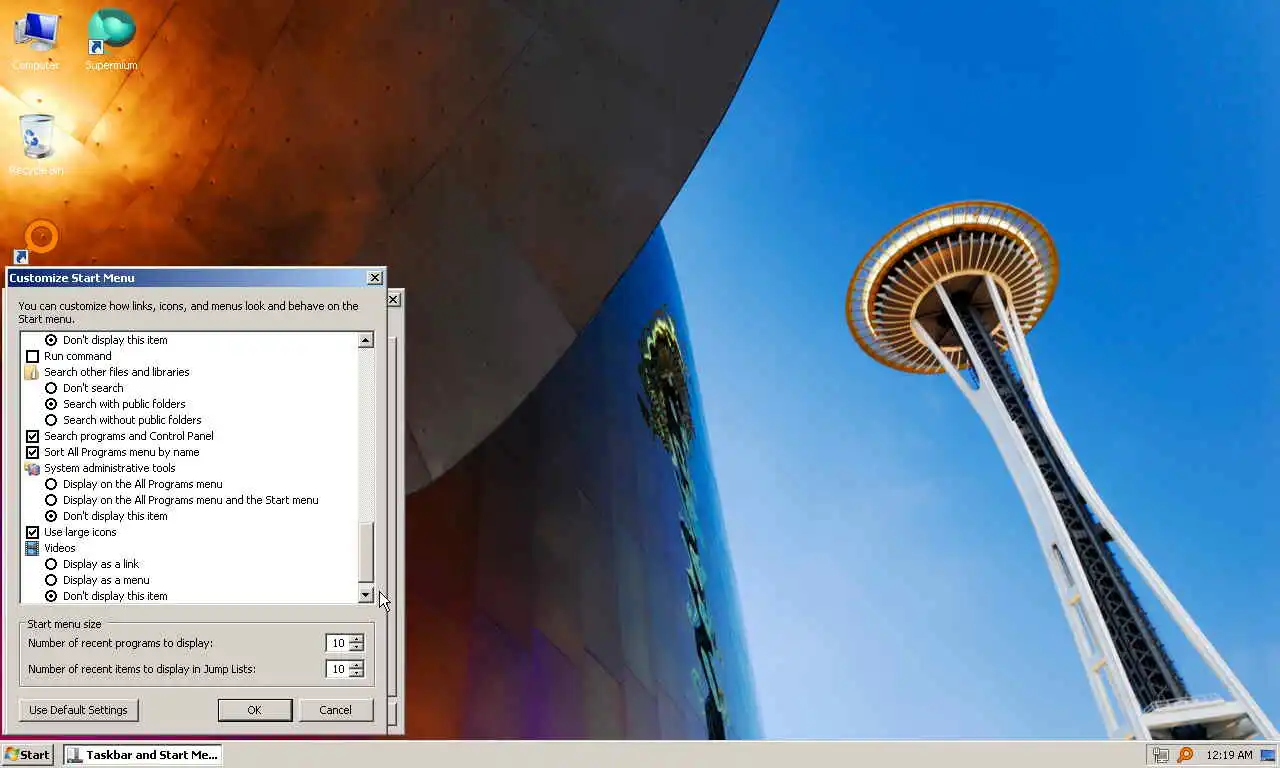Click Taskbar and Start Menu taskbar button
Image resolution: width=1280 pixels, height=768 pixels.
pos(143,755)
